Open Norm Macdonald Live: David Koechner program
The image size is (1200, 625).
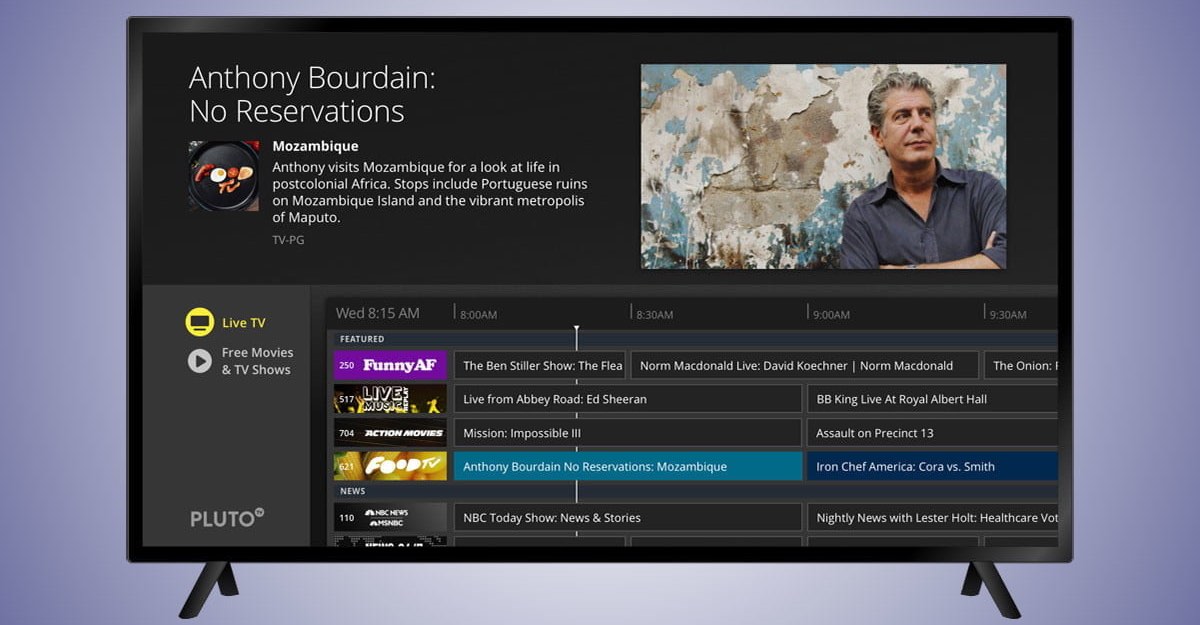805,365
